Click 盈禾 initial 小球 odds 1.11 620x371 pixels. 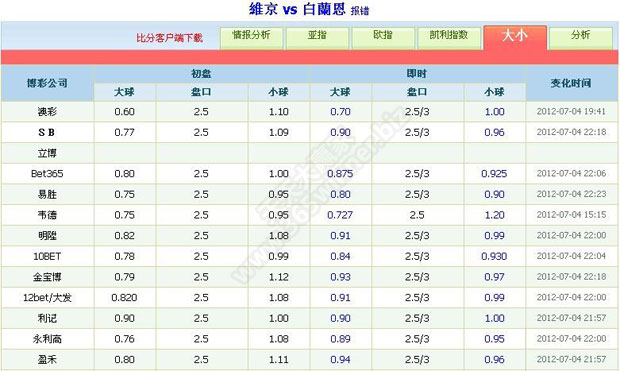(278, 360)
